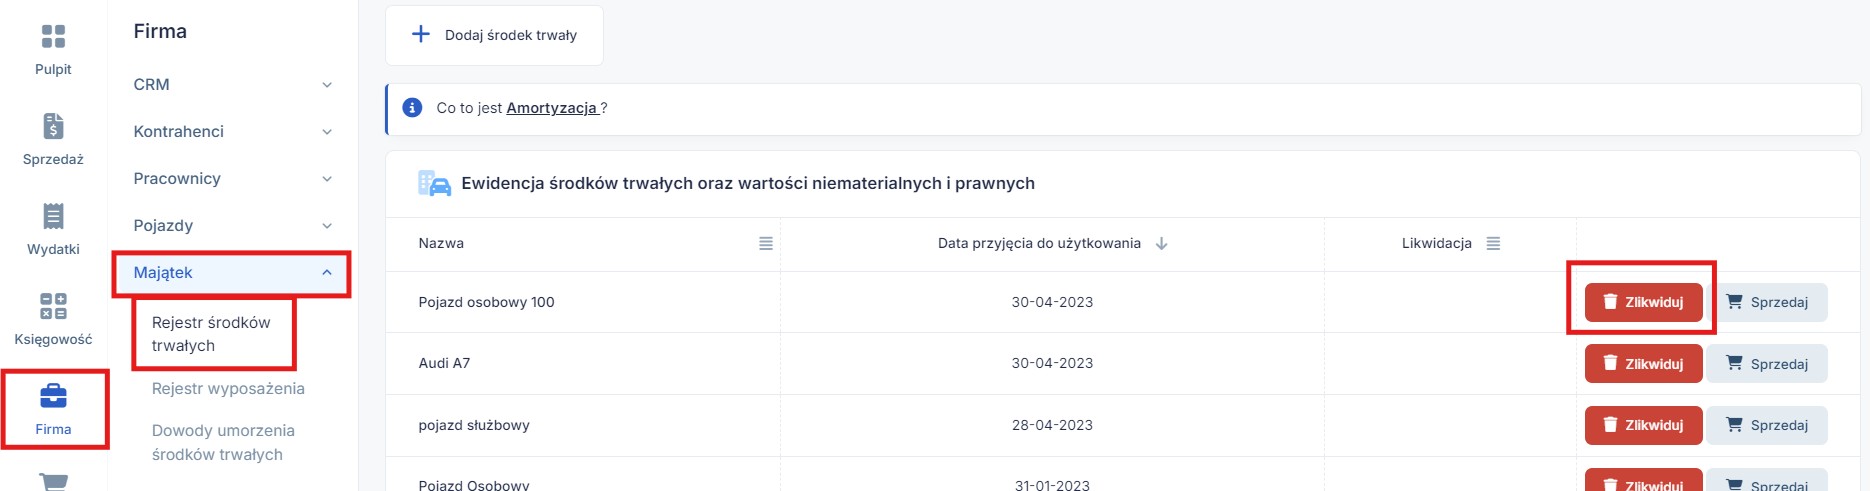This screenshot has height=491, width=1870.
Task: Open Rejestr wyposażenia submenu item
Action: [x=228, y=389]
